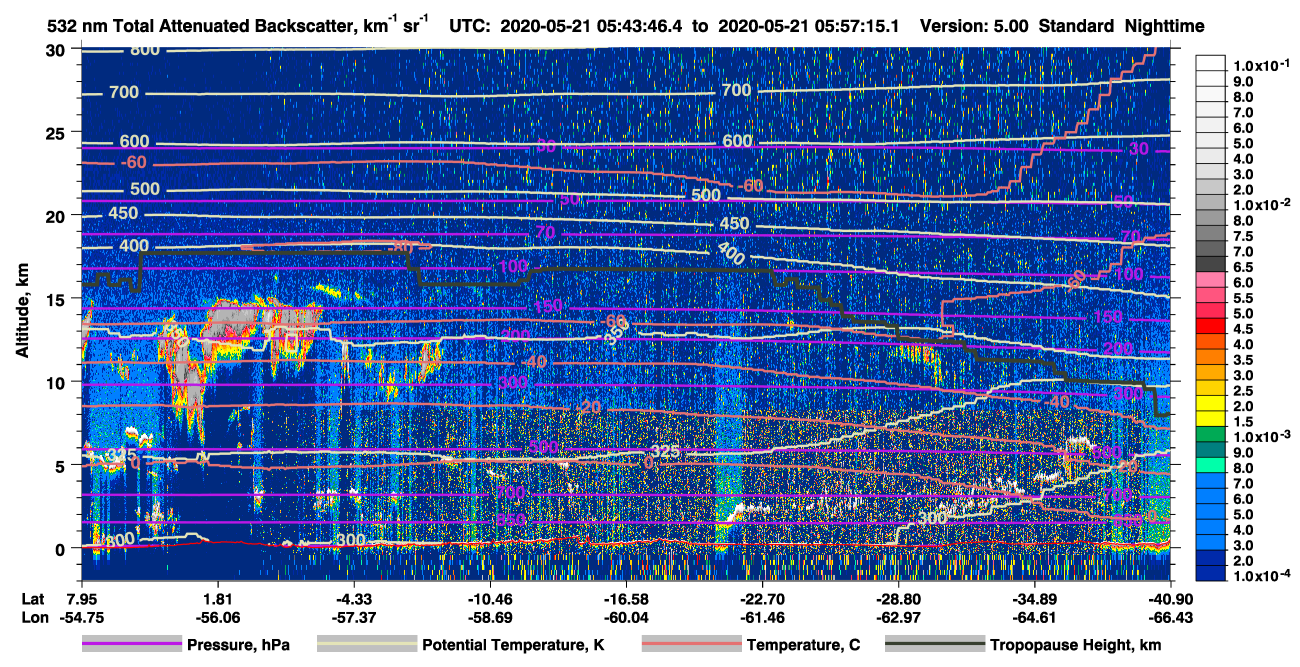
Task: Click the colorbar label 3.5
Action: click(x=1245, y=360)
